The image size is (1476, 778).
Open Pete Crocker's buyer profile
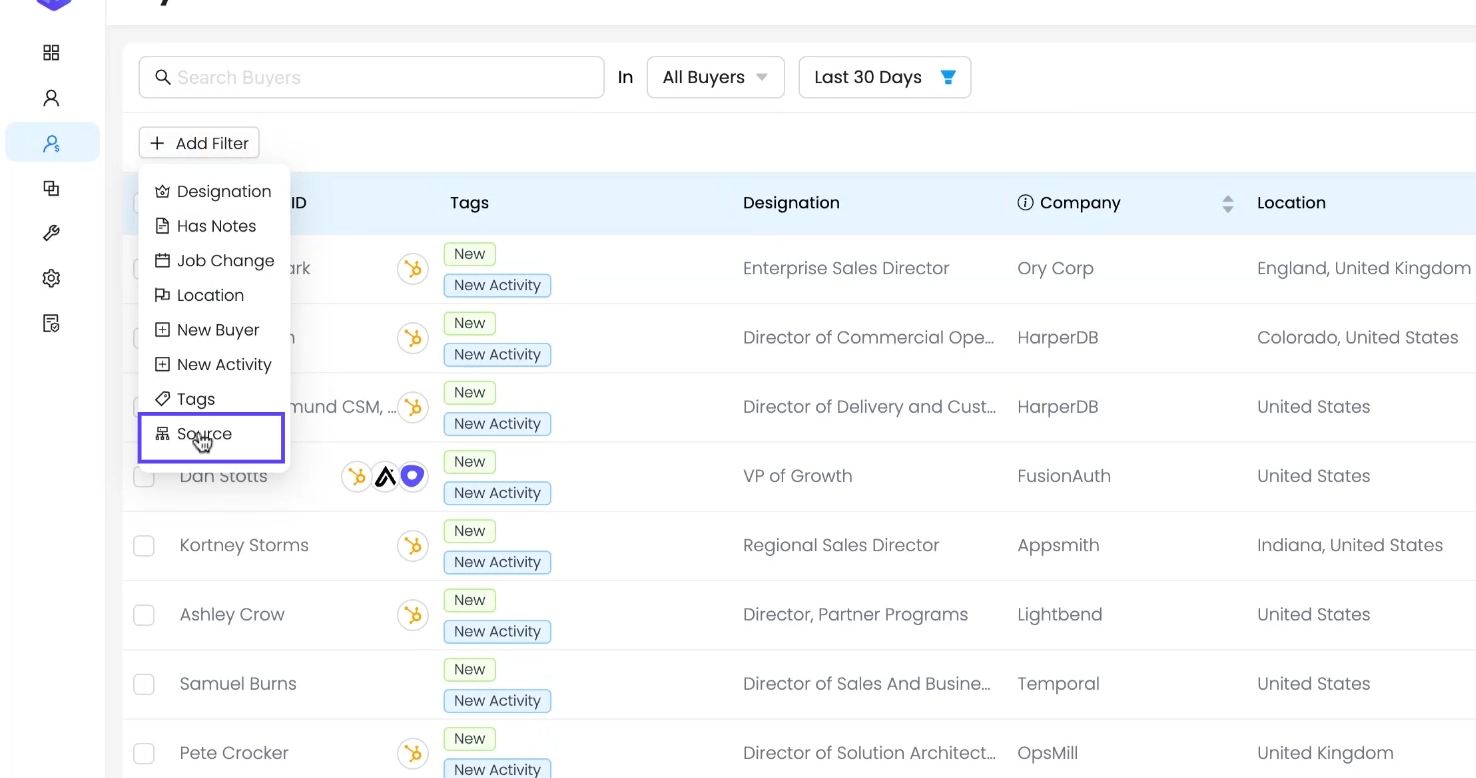pos(234,753)
